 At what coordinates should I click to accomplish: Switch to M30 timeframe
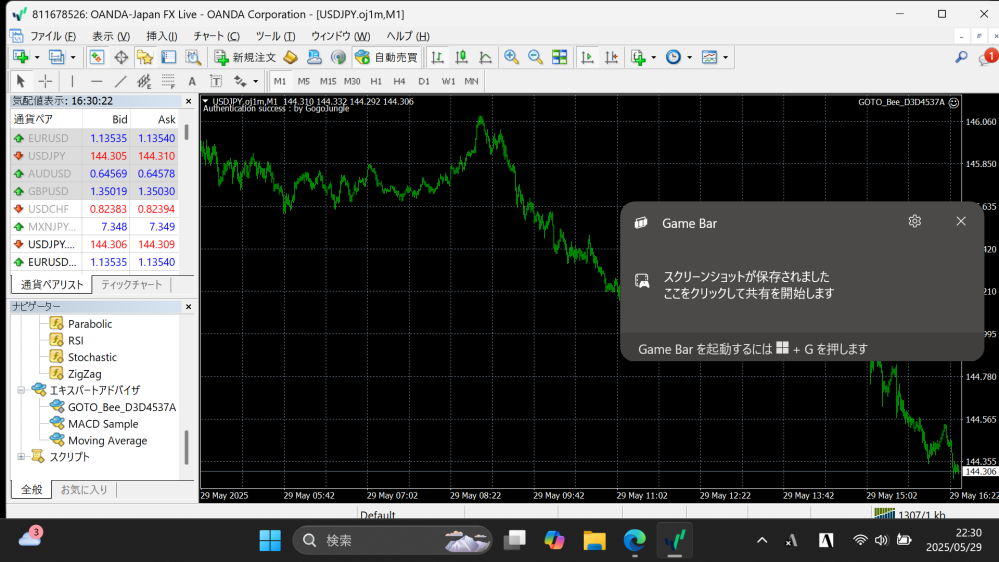(352, 81)
